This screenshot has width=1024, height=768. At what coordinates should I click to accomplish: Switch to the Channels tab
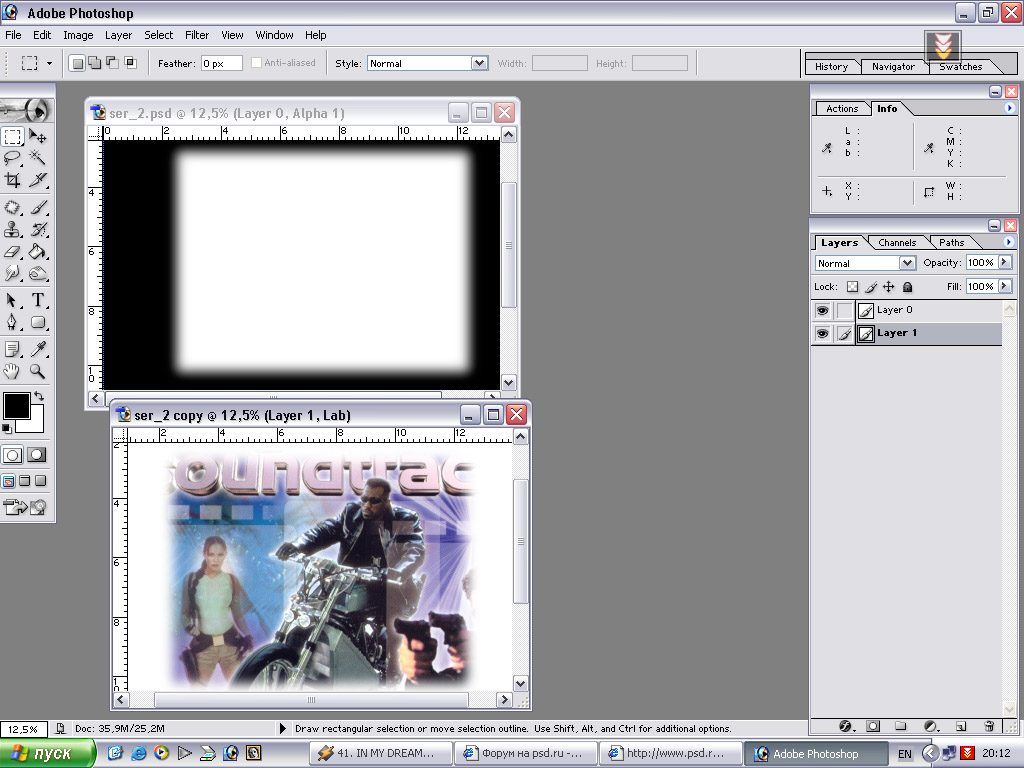point(897,242)
